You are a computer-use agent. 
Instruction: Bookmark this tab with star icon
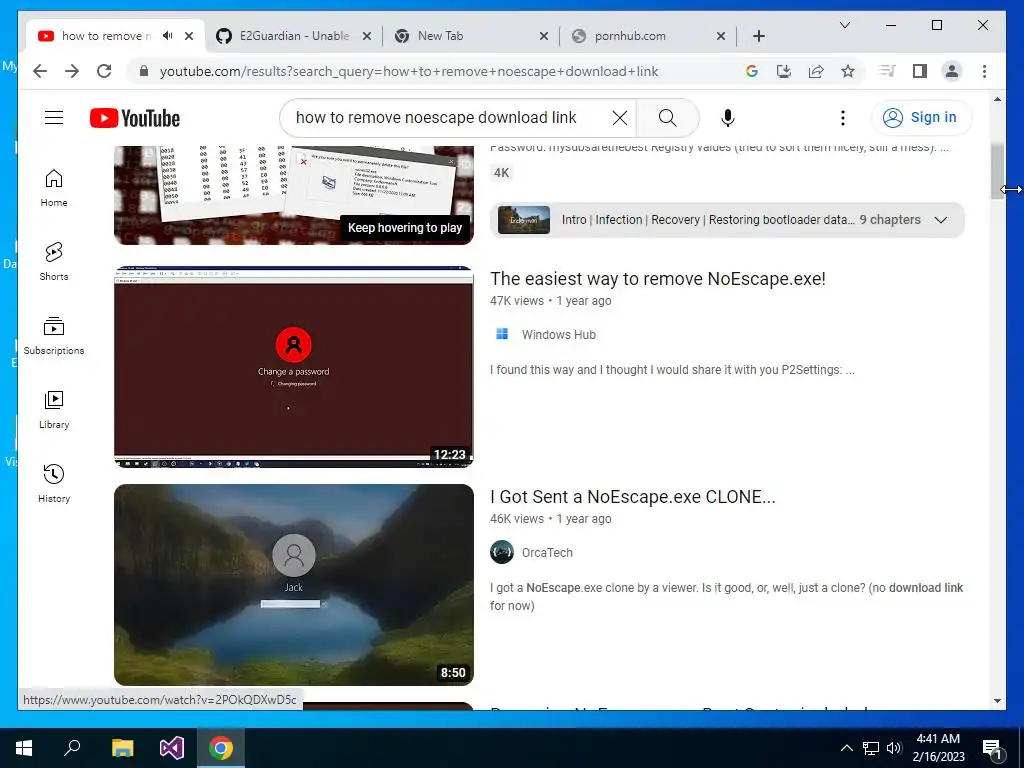coord(848,71)
